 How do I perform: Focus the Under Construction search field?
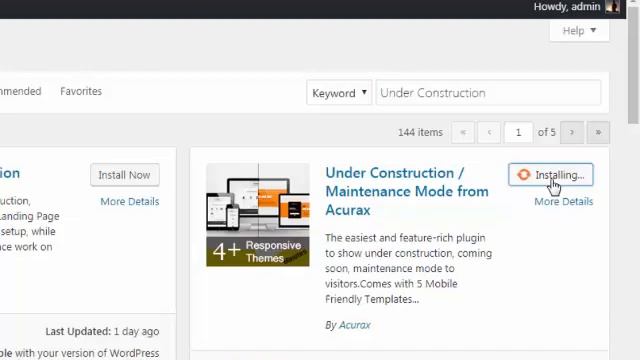point(488,93)
